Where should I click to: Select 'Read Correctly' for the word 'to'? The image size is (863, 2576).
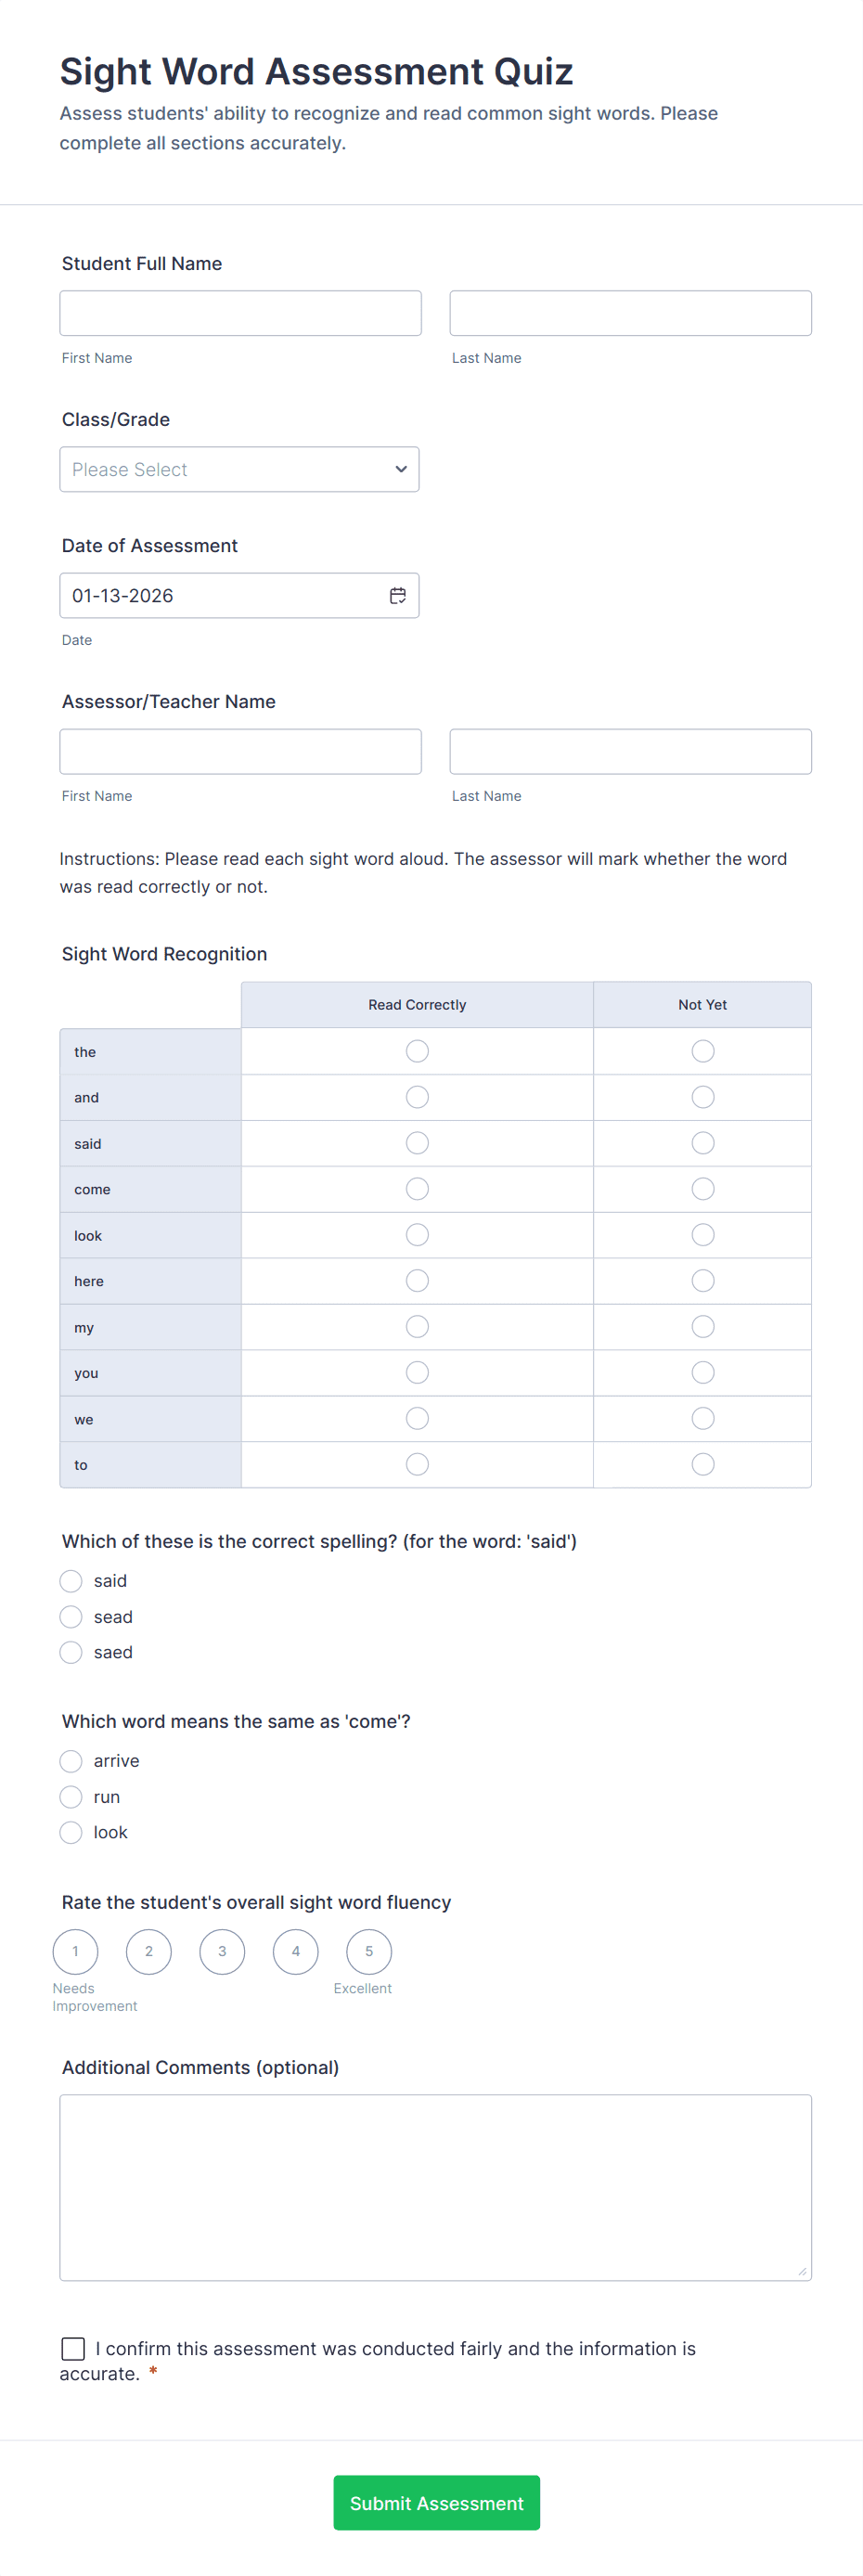click(x=417, y=1464)
